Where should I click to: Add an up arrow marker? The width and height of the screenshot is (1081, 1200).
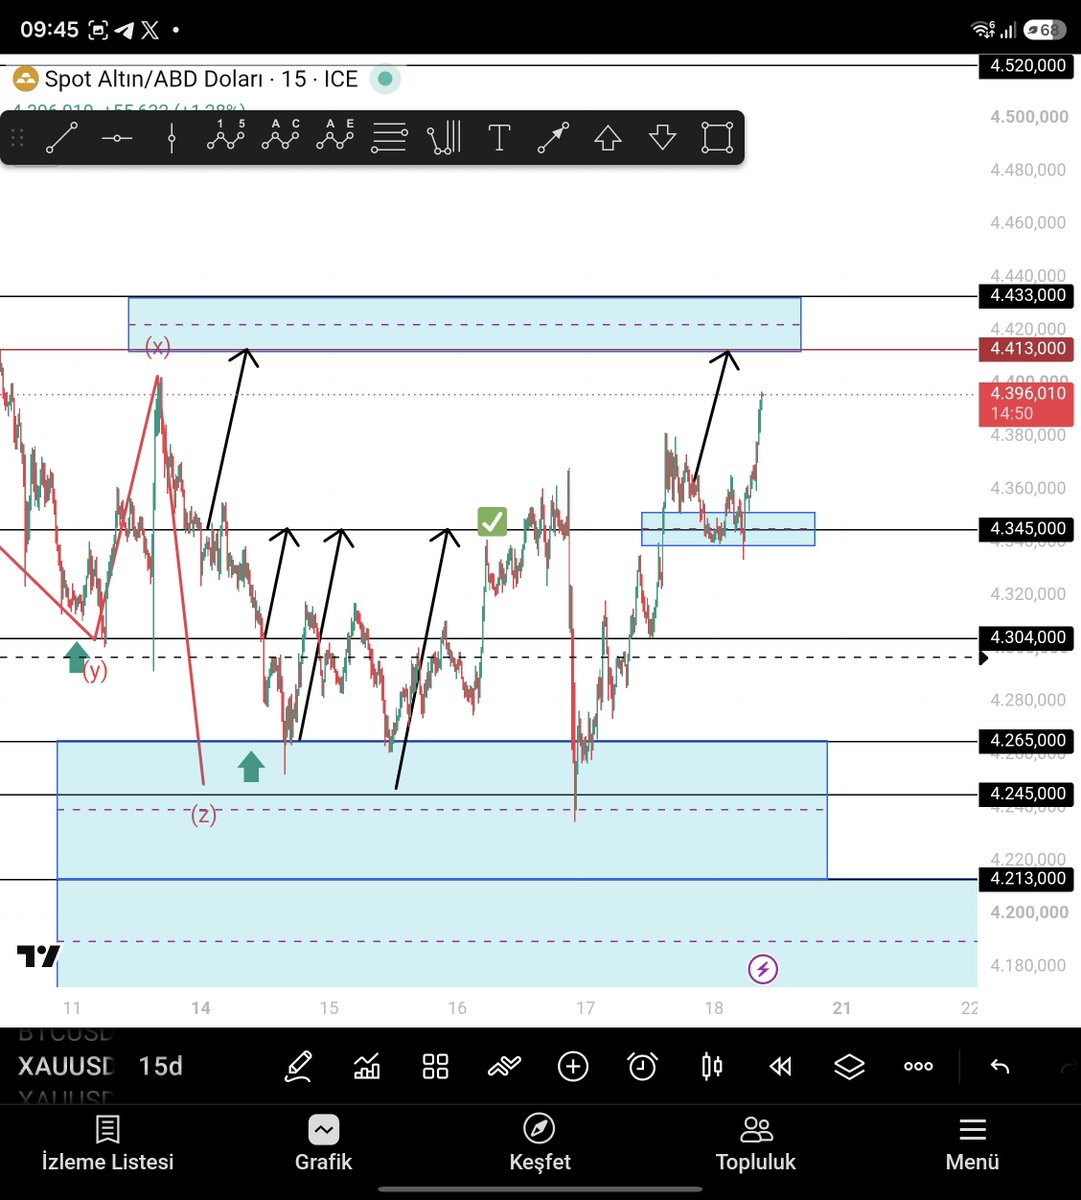point(608,137)
